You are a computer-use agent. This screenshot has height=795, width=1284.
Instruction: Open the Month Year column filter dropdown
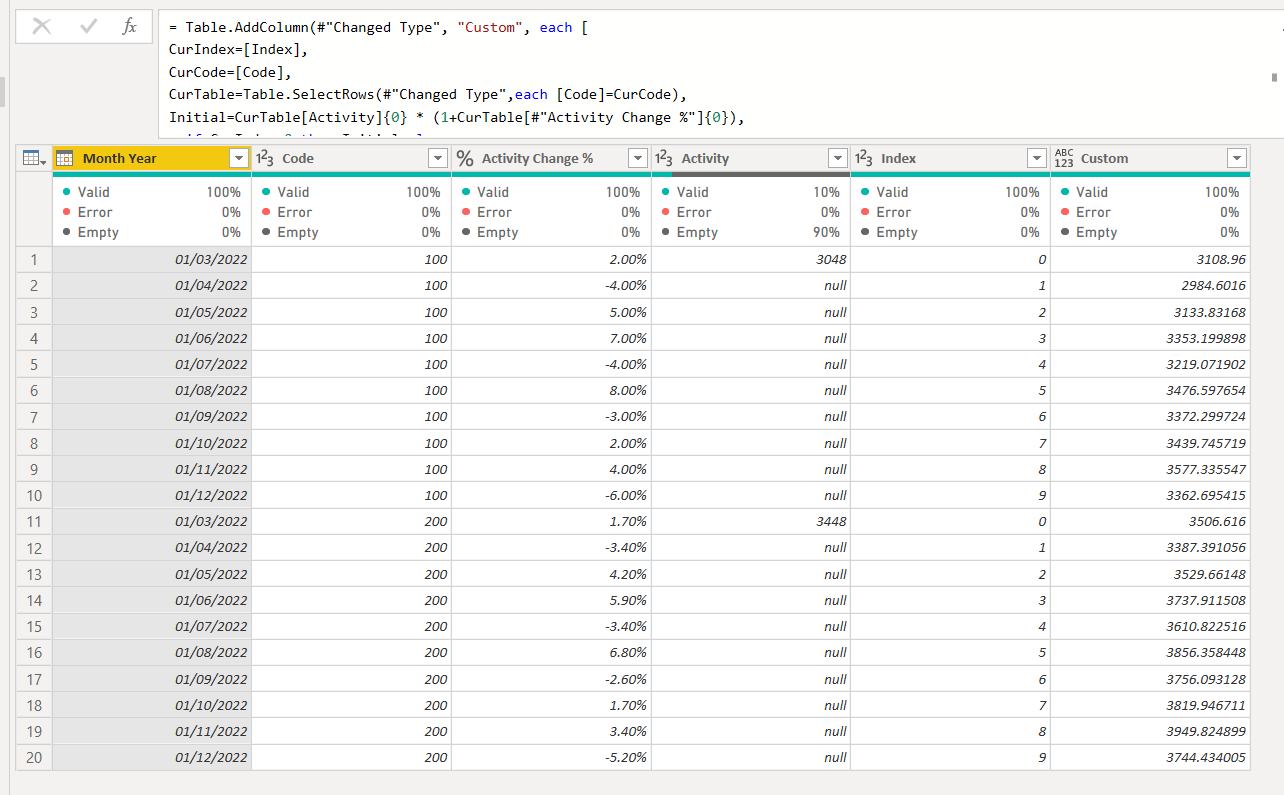[238, 158]
